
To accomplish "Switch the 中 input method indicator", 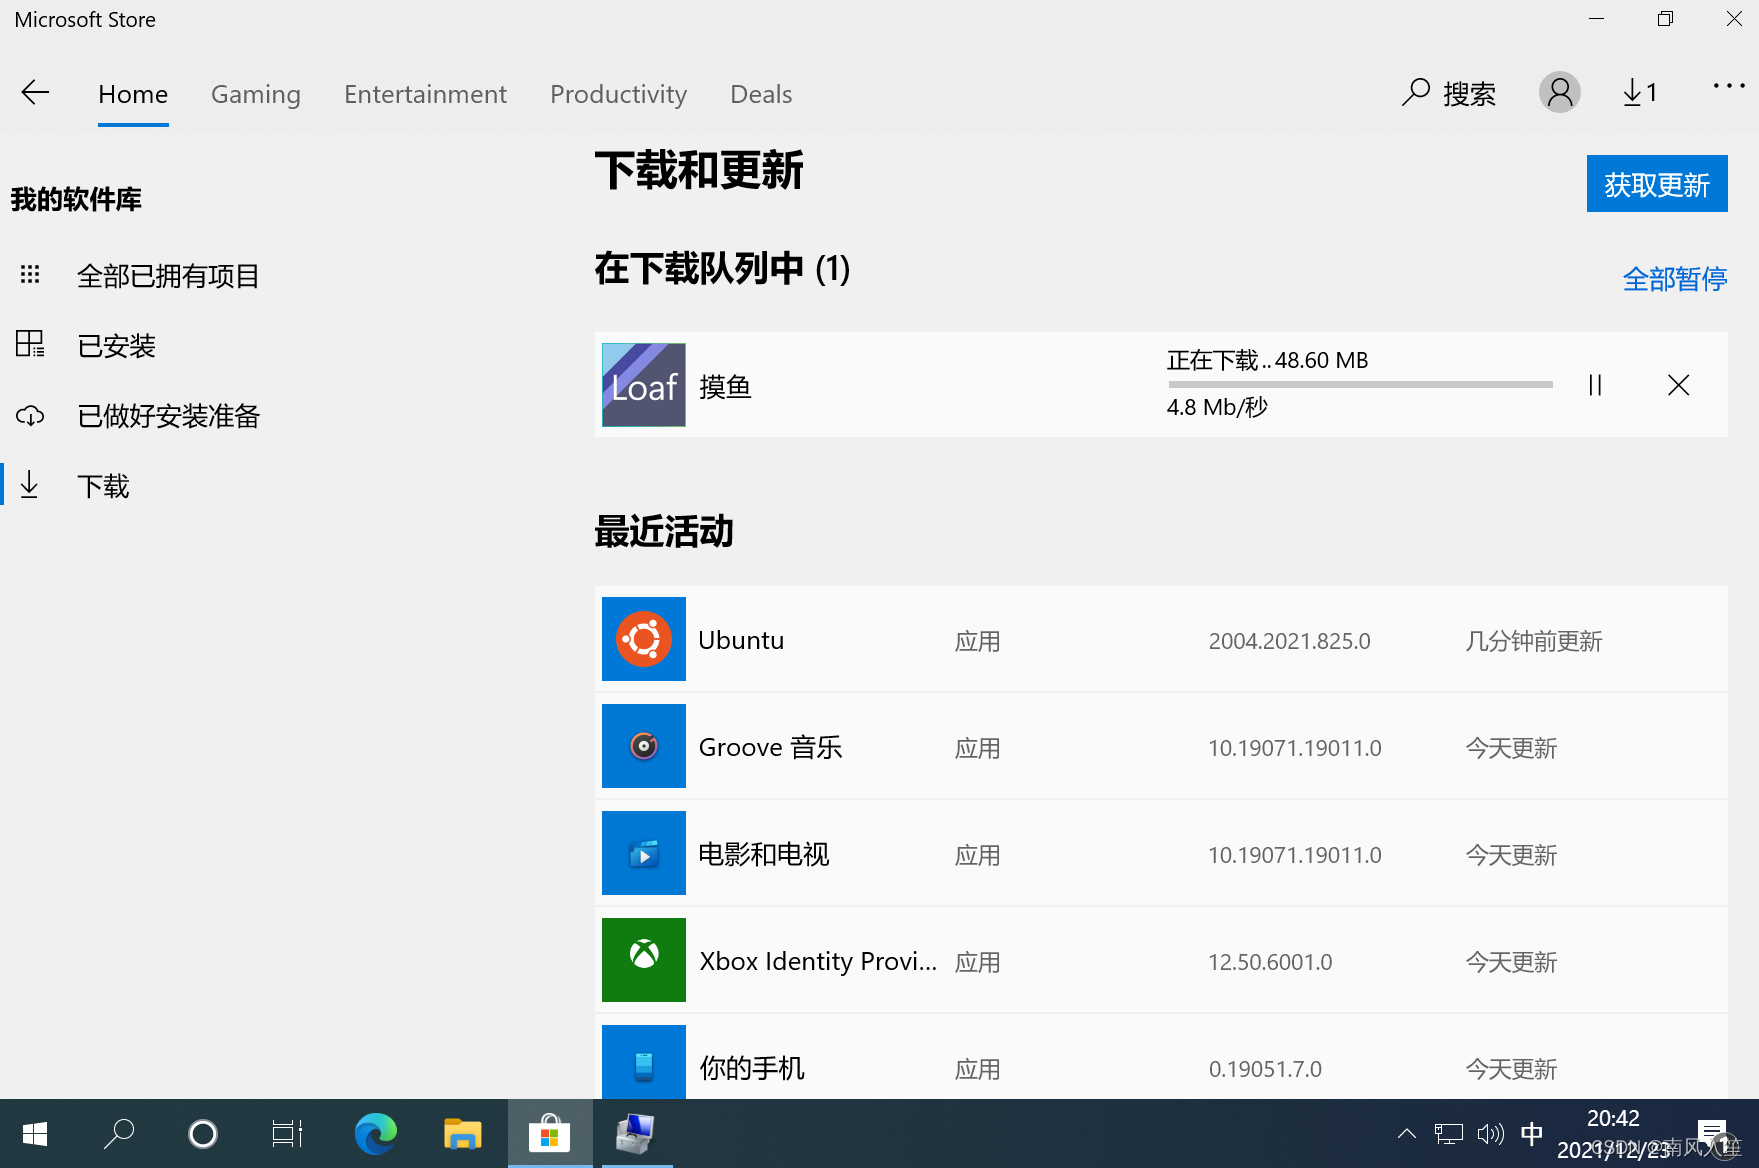I will click(1531, 1134).
